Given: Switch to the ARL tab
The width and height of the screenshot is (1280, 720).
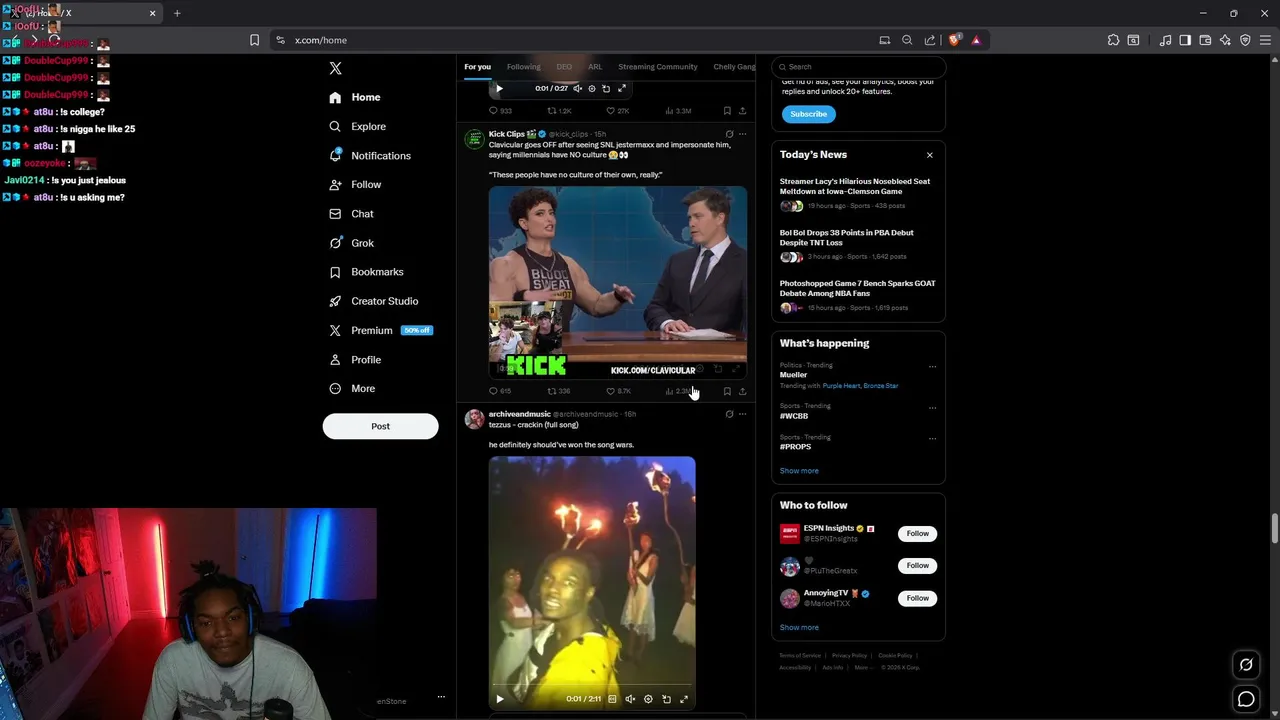Looking at the screenshot, I should pyautogui.click(x=595, y=67).
